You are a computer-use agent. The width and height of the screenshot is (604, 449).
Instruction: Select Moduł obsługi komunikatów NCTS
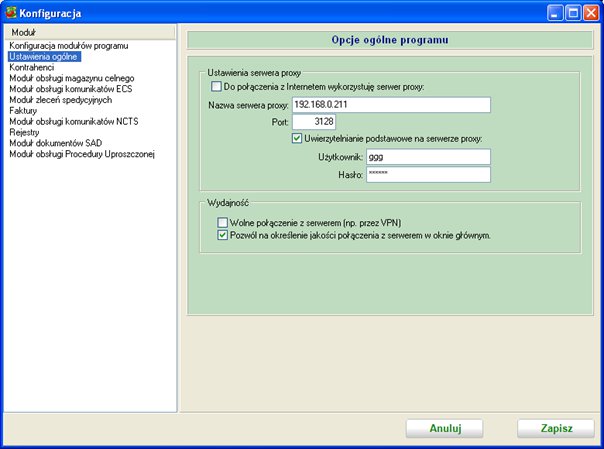74,121
